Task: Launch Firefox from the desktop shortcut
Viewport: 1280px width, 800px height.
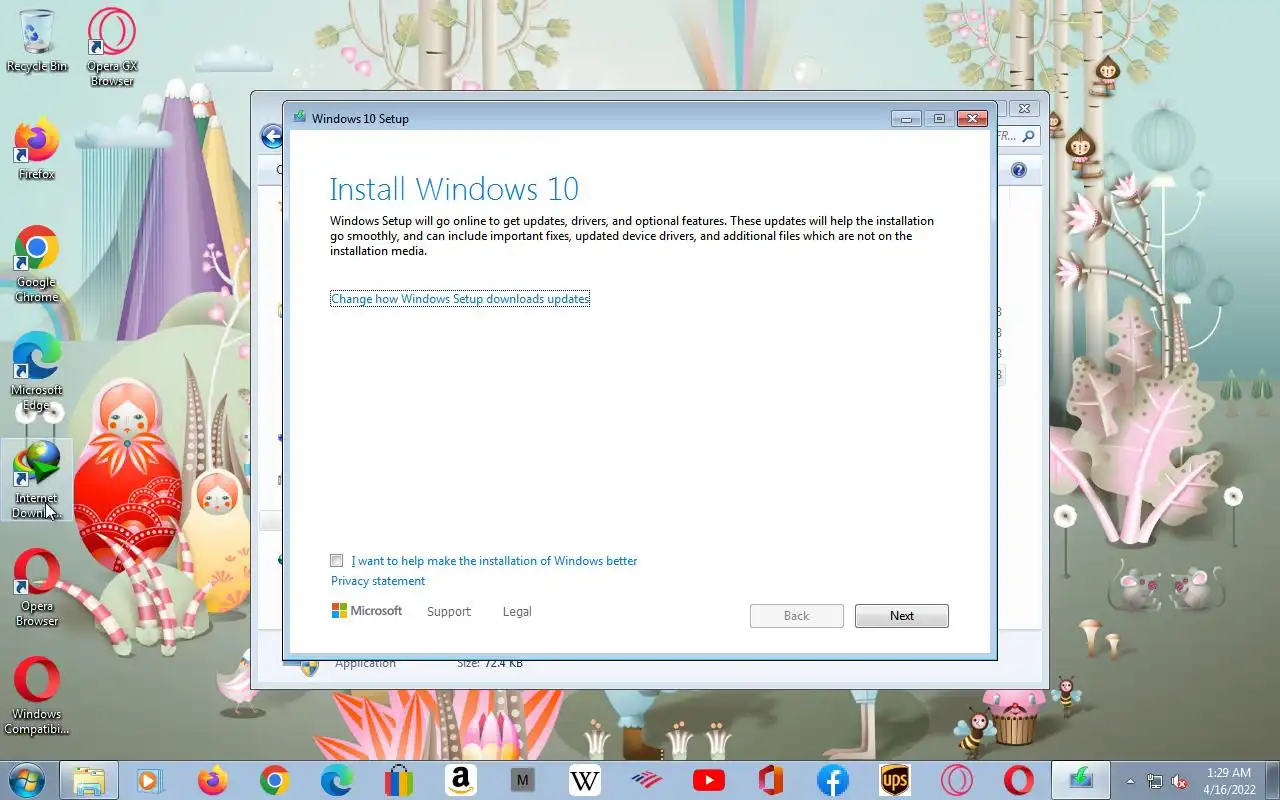Action: coord(37,150)
